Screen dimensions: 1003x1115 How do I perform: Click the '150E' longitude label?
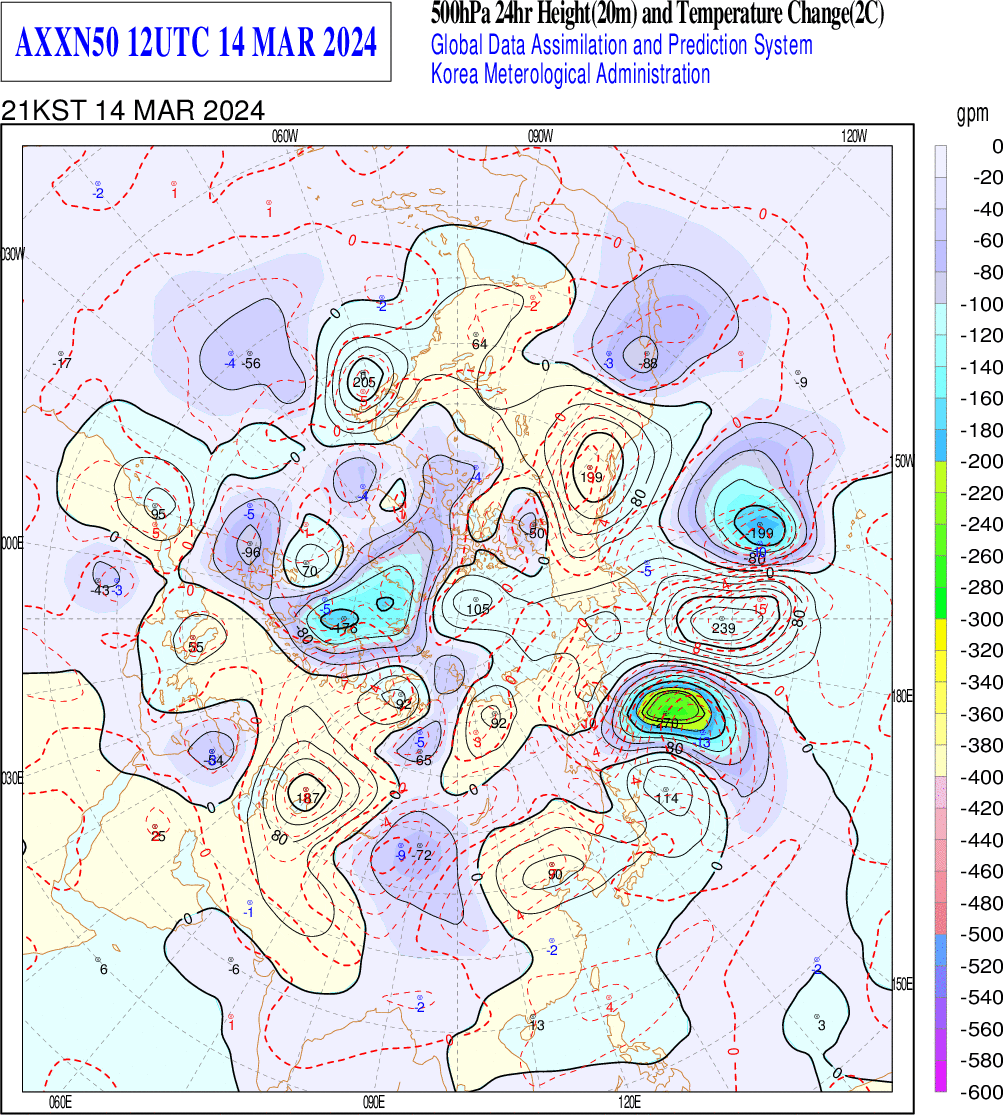coord(903,984)
